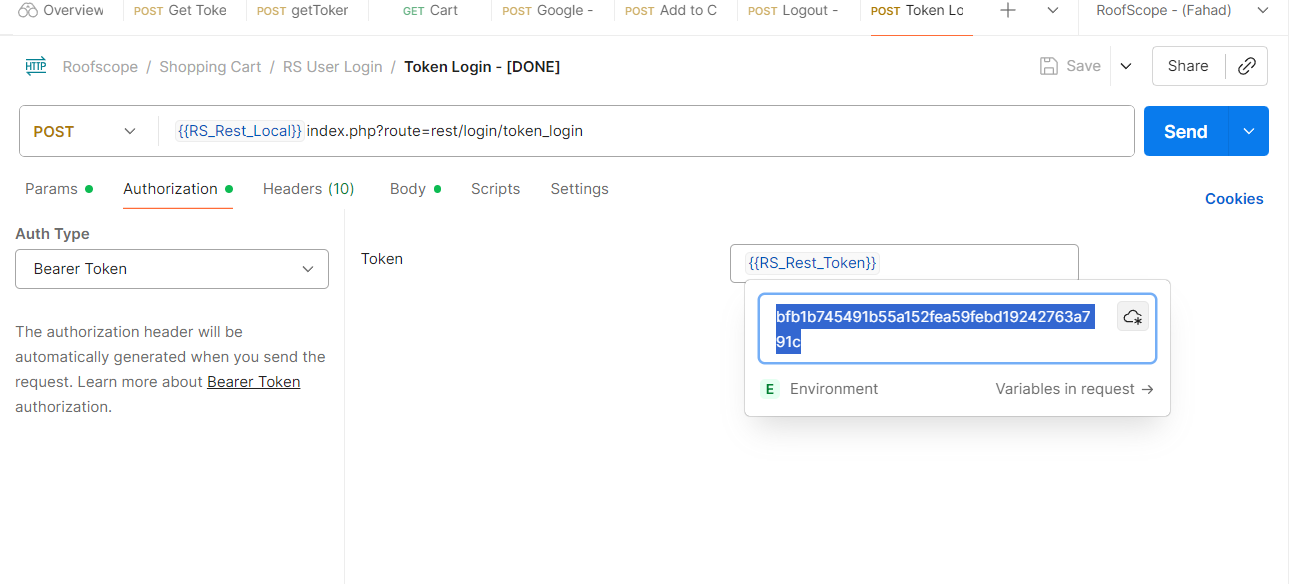Image resolution: width=1290 pixels, height=584 pixels.
Task: Open the Bearer Token auth type dropdown
Action: coord(172,269)
